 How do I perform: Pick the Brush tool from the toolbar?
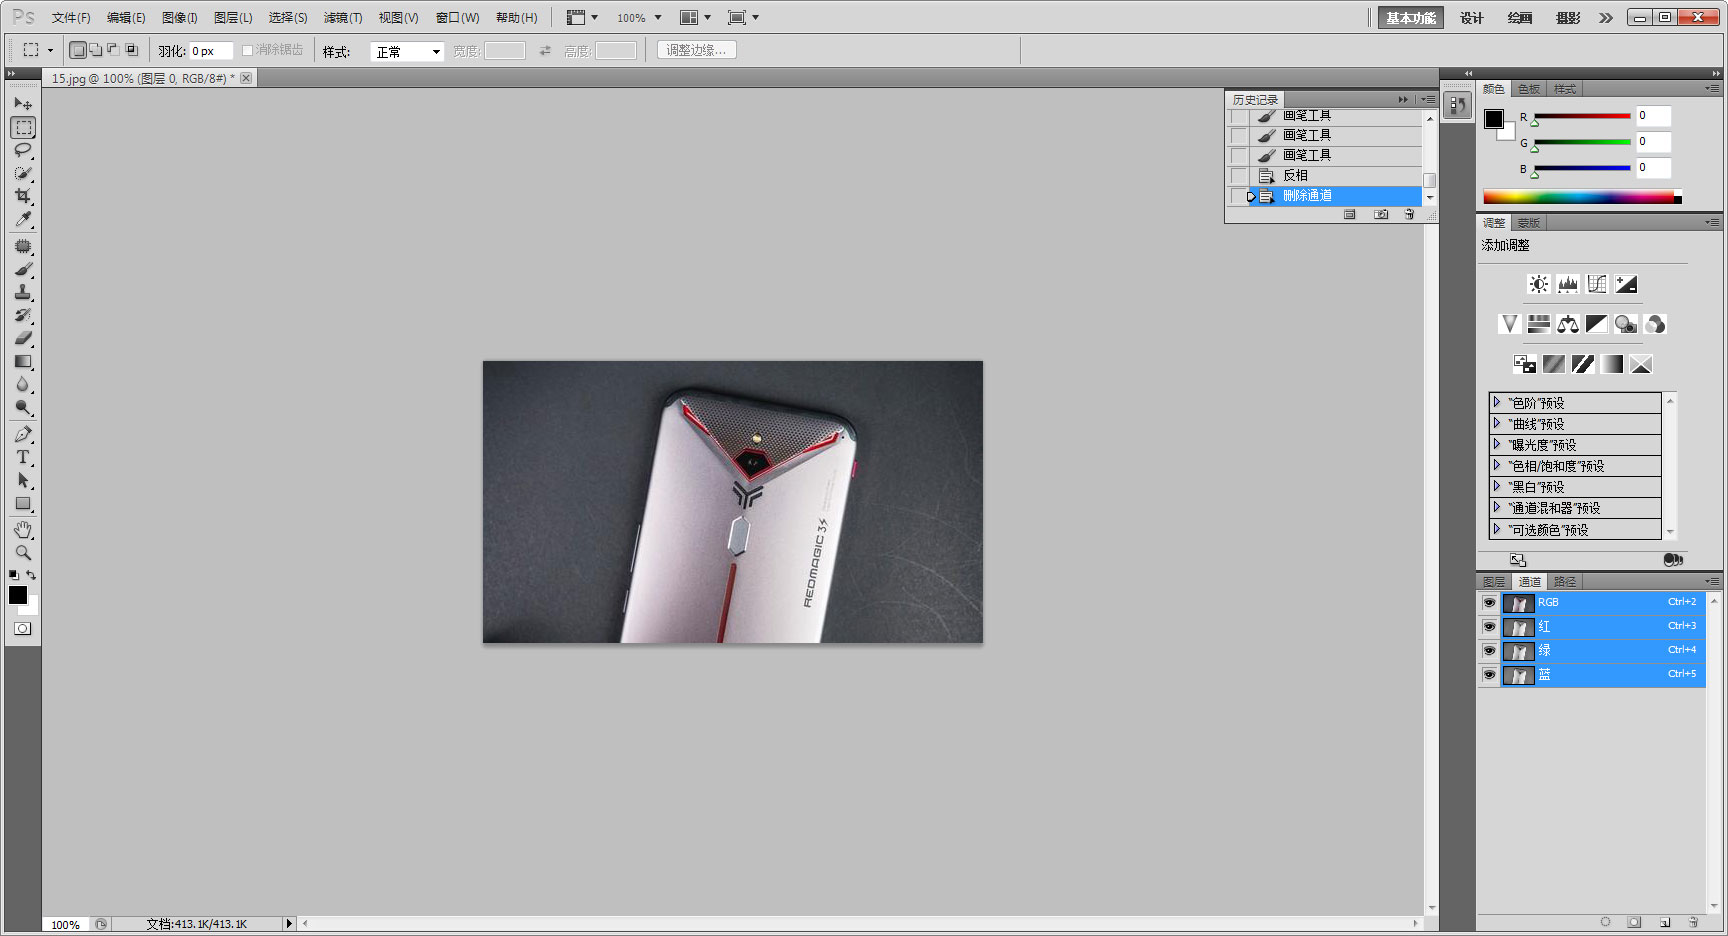[22, 269]
